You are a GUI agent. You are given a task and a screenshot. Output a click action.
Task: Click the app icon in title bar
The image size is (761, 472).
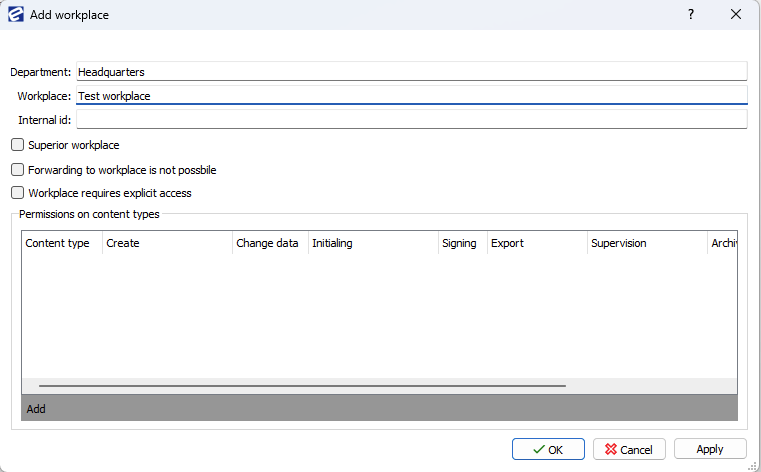point(16,15)
